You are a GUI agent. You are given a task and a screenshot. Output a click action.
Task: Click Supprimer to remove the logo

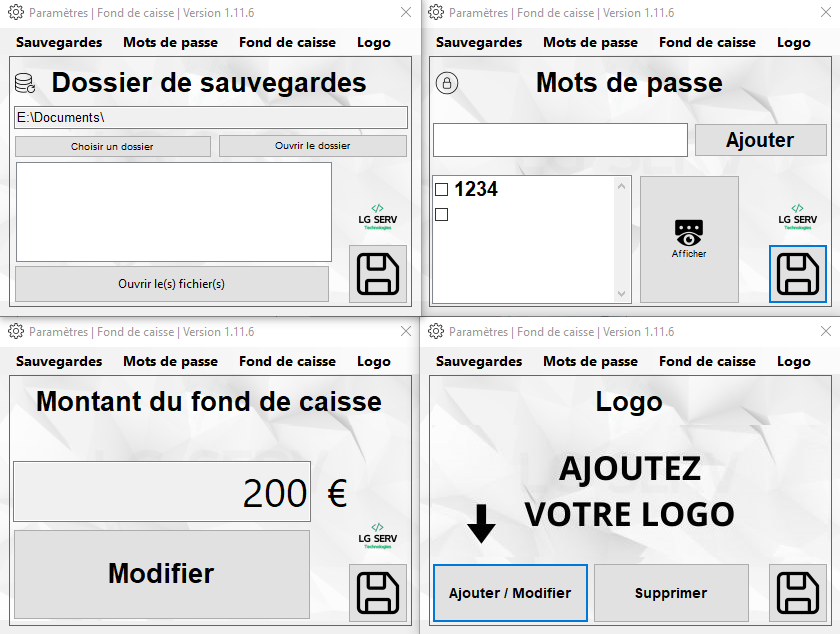click(670, 592)
